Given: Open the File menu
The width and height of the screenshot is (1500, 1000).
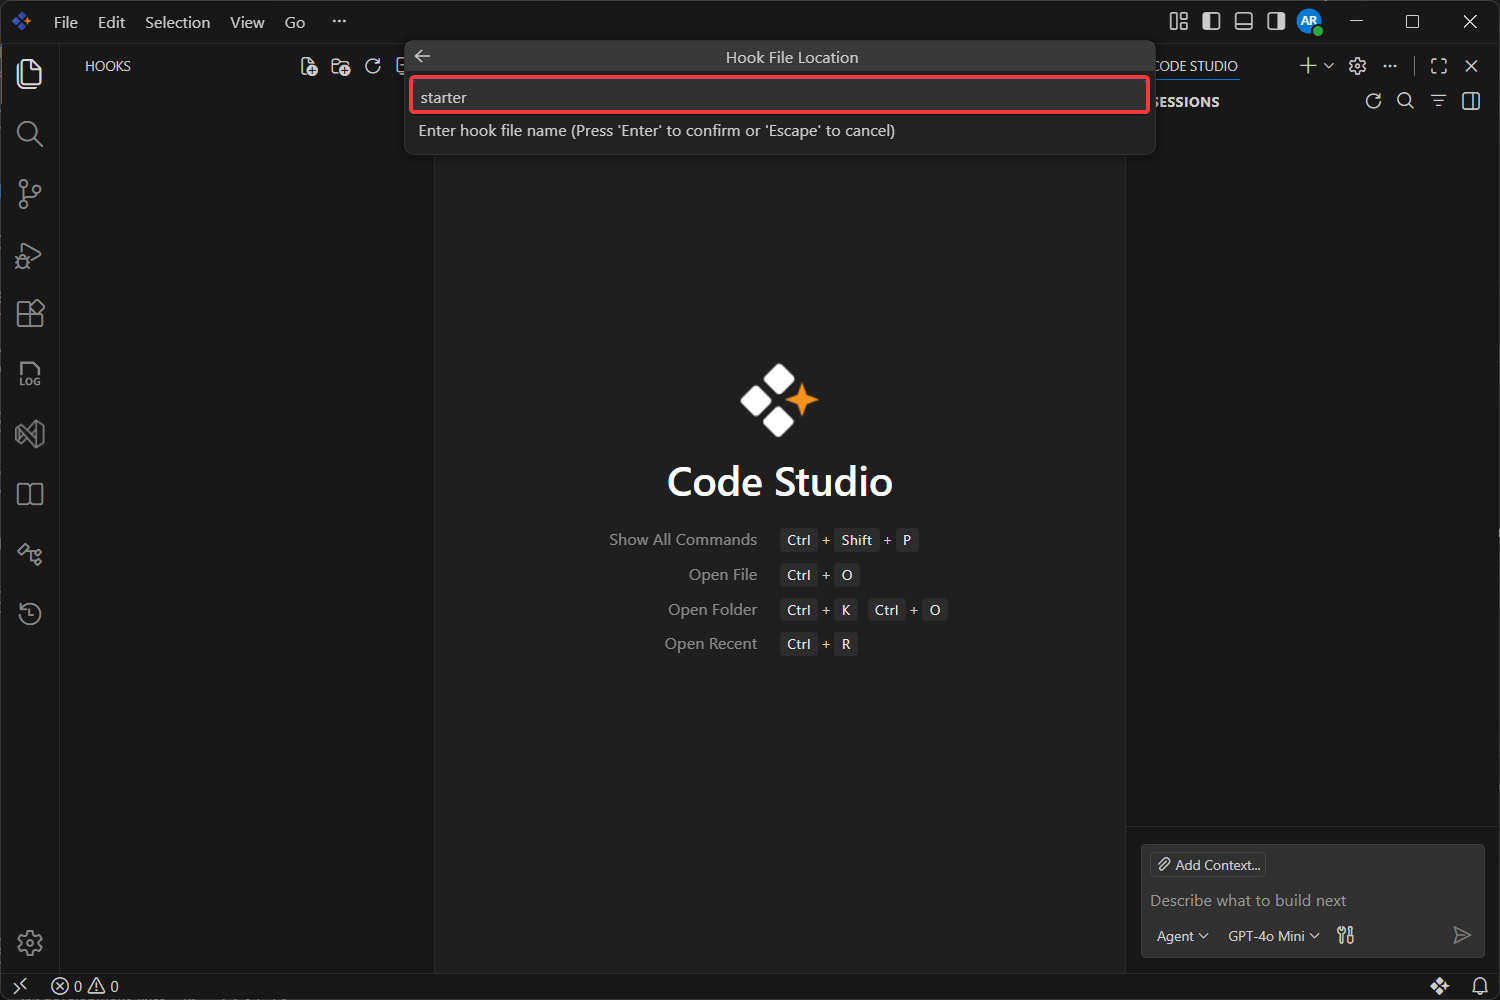Looking at the screenshot, I should [x=65, y=22].
